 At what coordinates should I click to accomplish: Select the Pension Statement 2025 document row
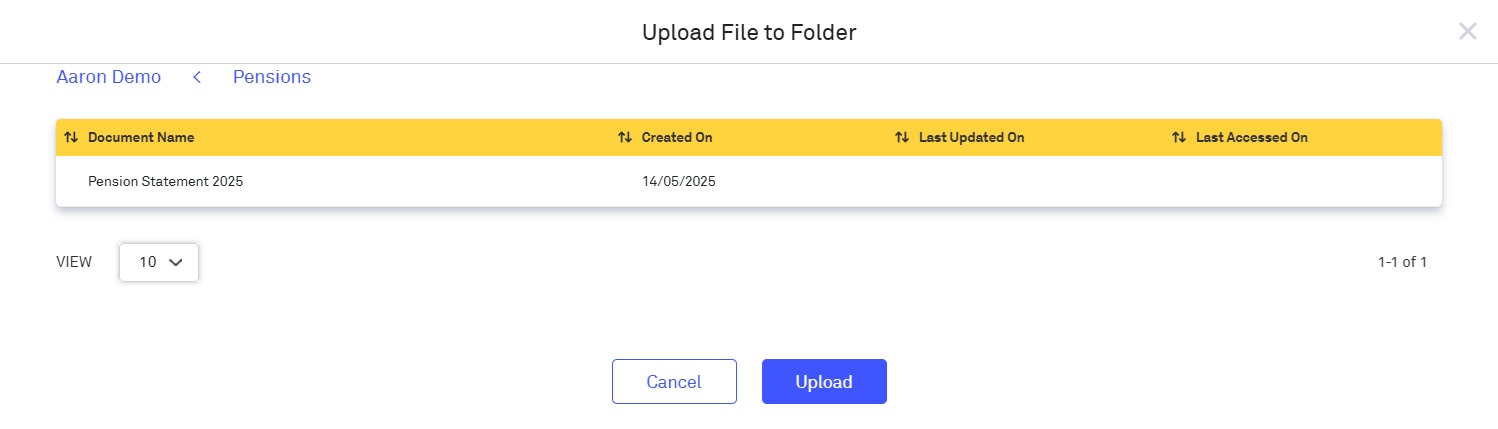coord(166,182)
